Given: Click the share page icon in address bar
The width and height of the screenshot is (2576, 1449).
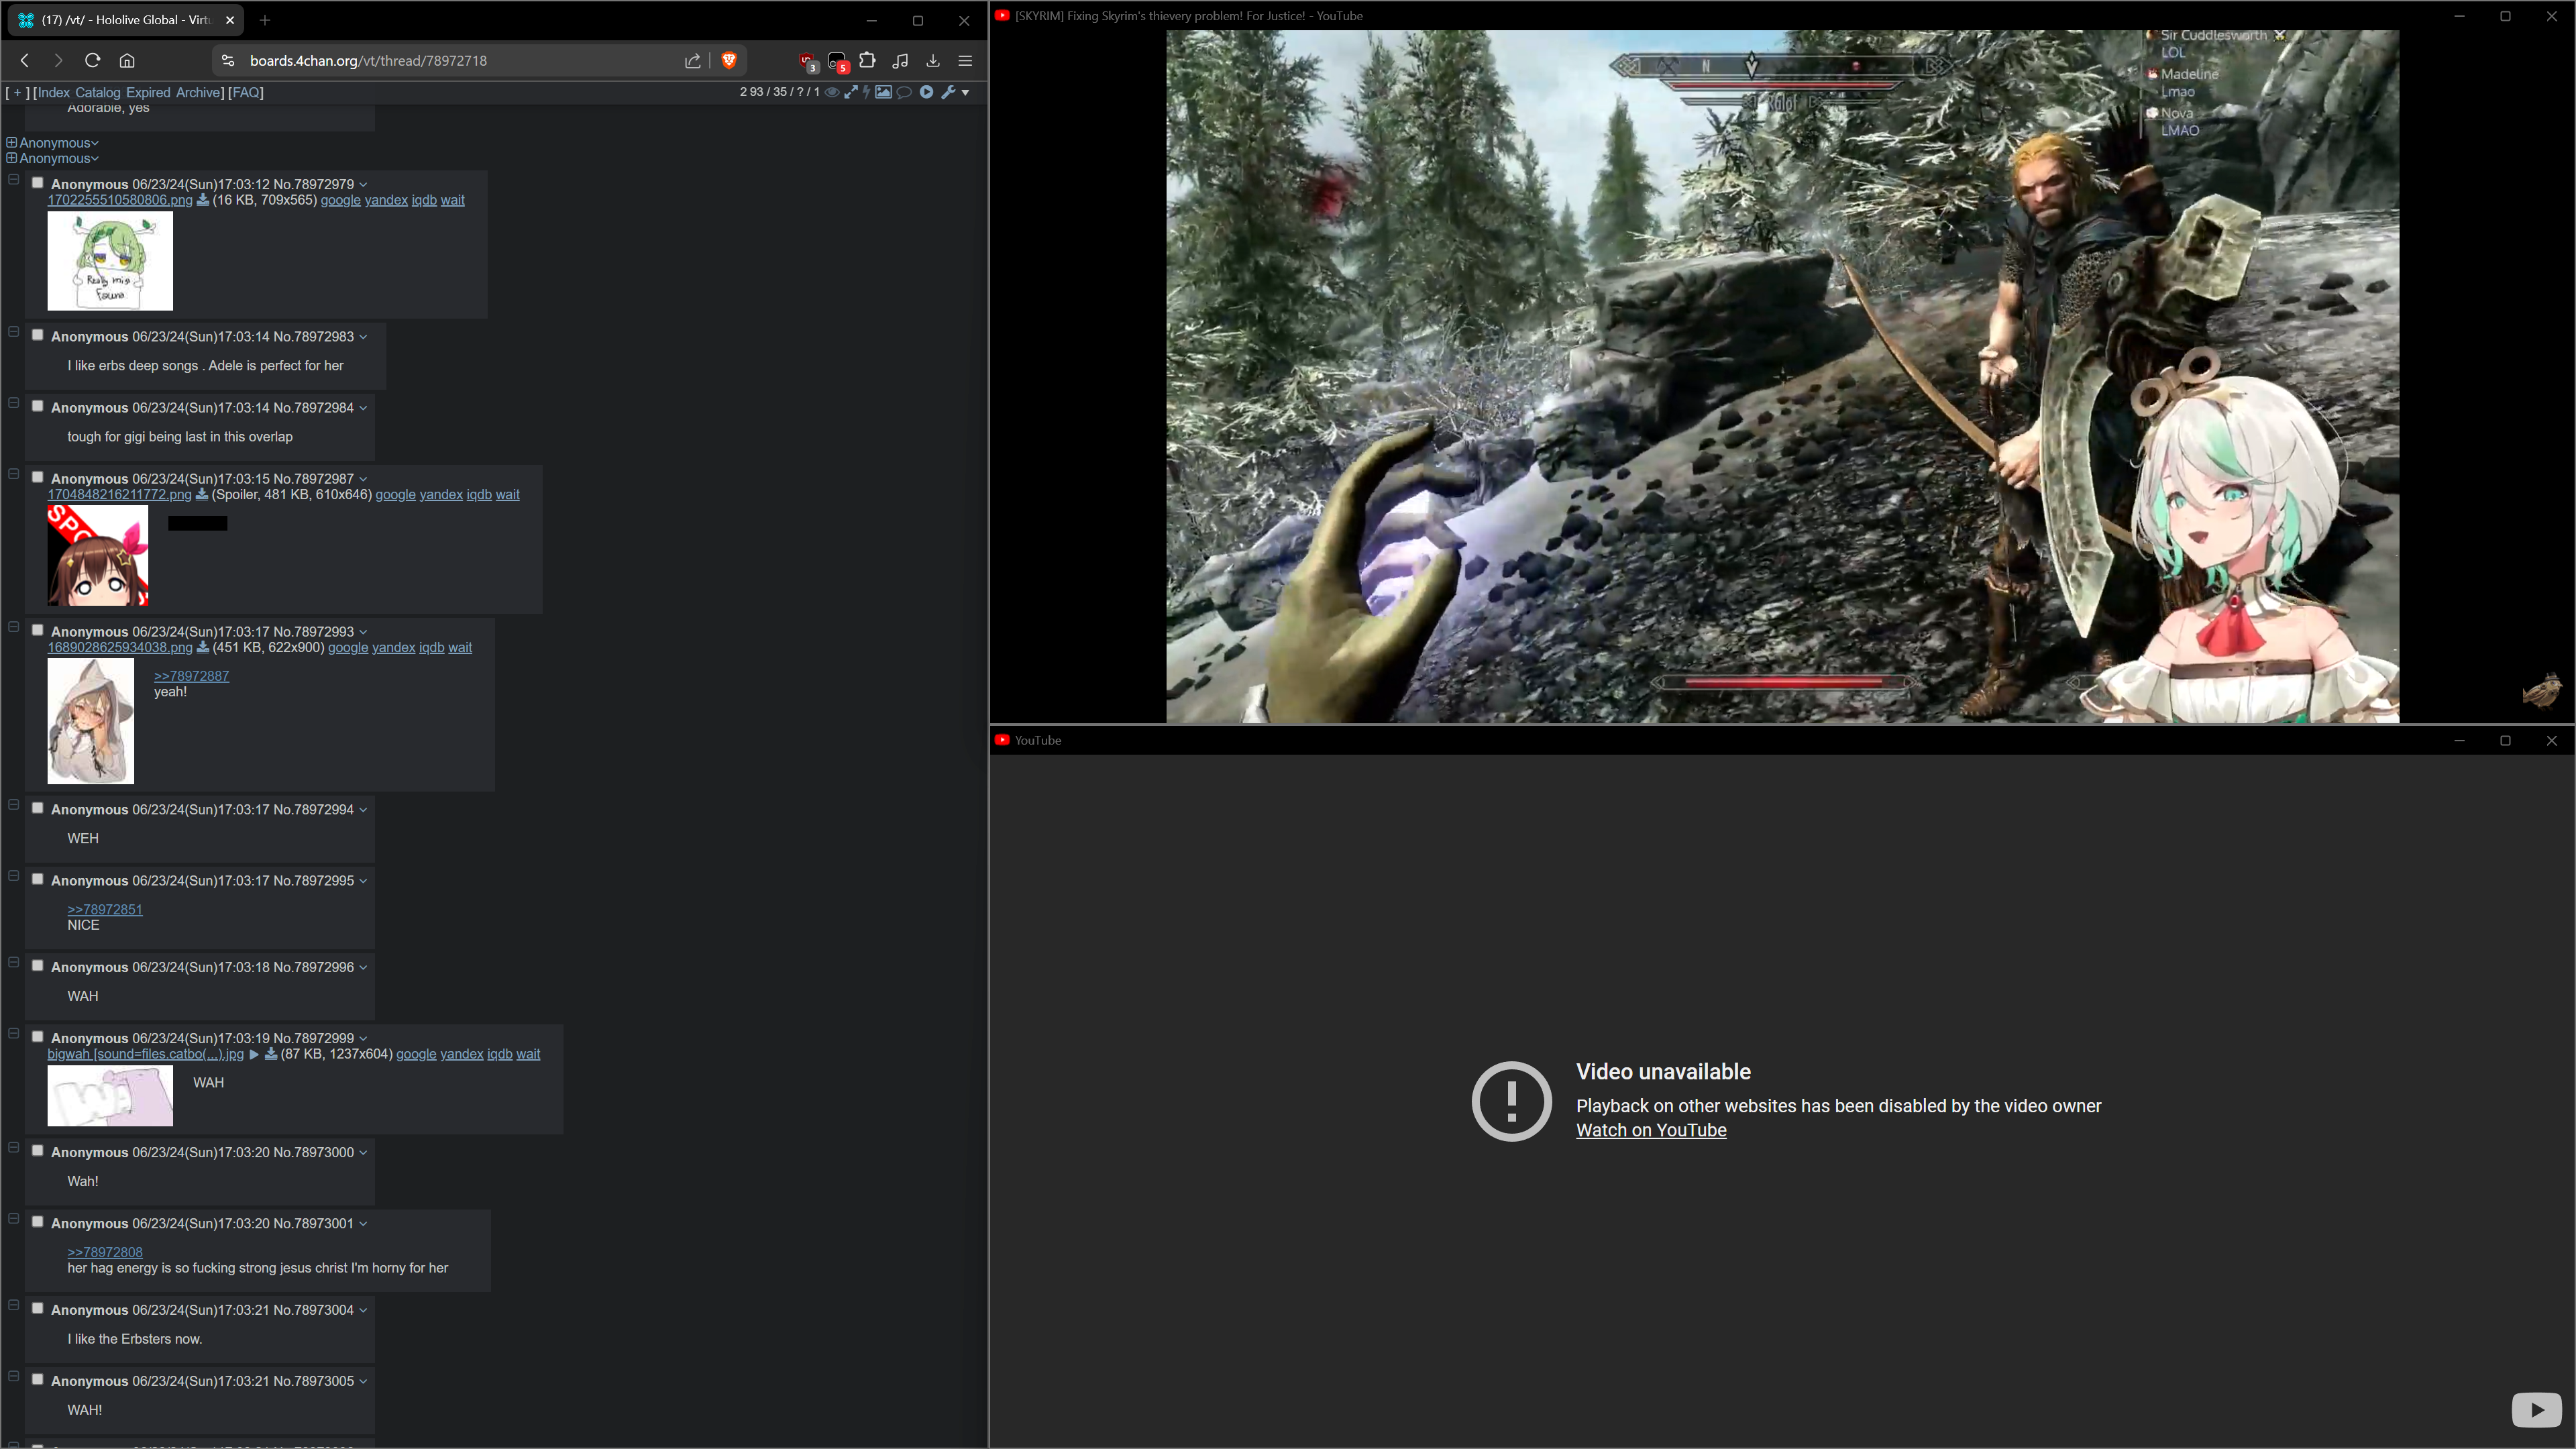Looking at the screenshot, I should [692, 60].
